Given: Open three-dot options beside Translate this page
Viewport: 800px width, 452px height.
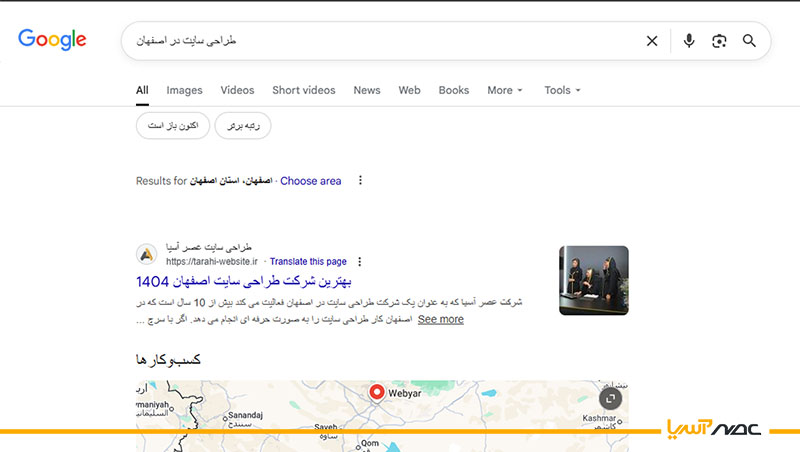Looking at the screenshot, I should (360, 261).
